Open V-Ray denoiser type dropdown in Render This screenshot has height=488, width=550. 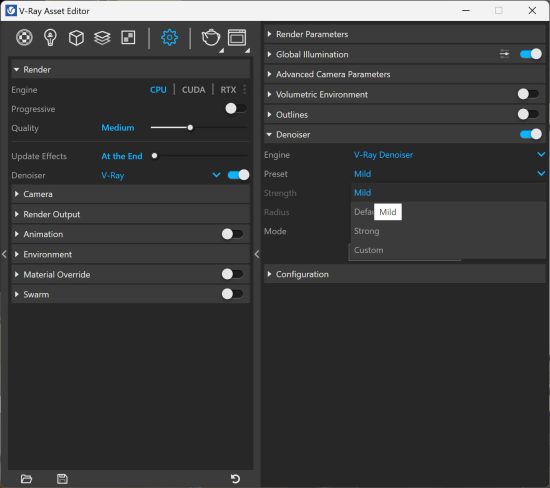(216, 175)
